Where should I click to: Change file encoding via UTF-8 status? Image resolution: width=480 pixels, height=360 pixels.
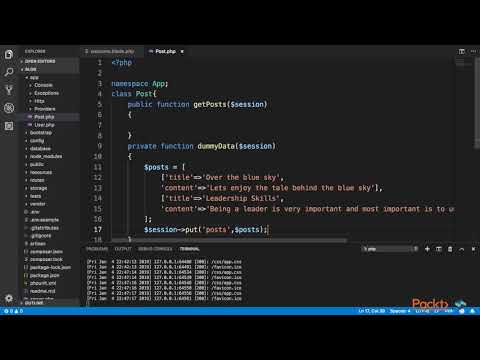pyautogui.click(x=423, y=311)
